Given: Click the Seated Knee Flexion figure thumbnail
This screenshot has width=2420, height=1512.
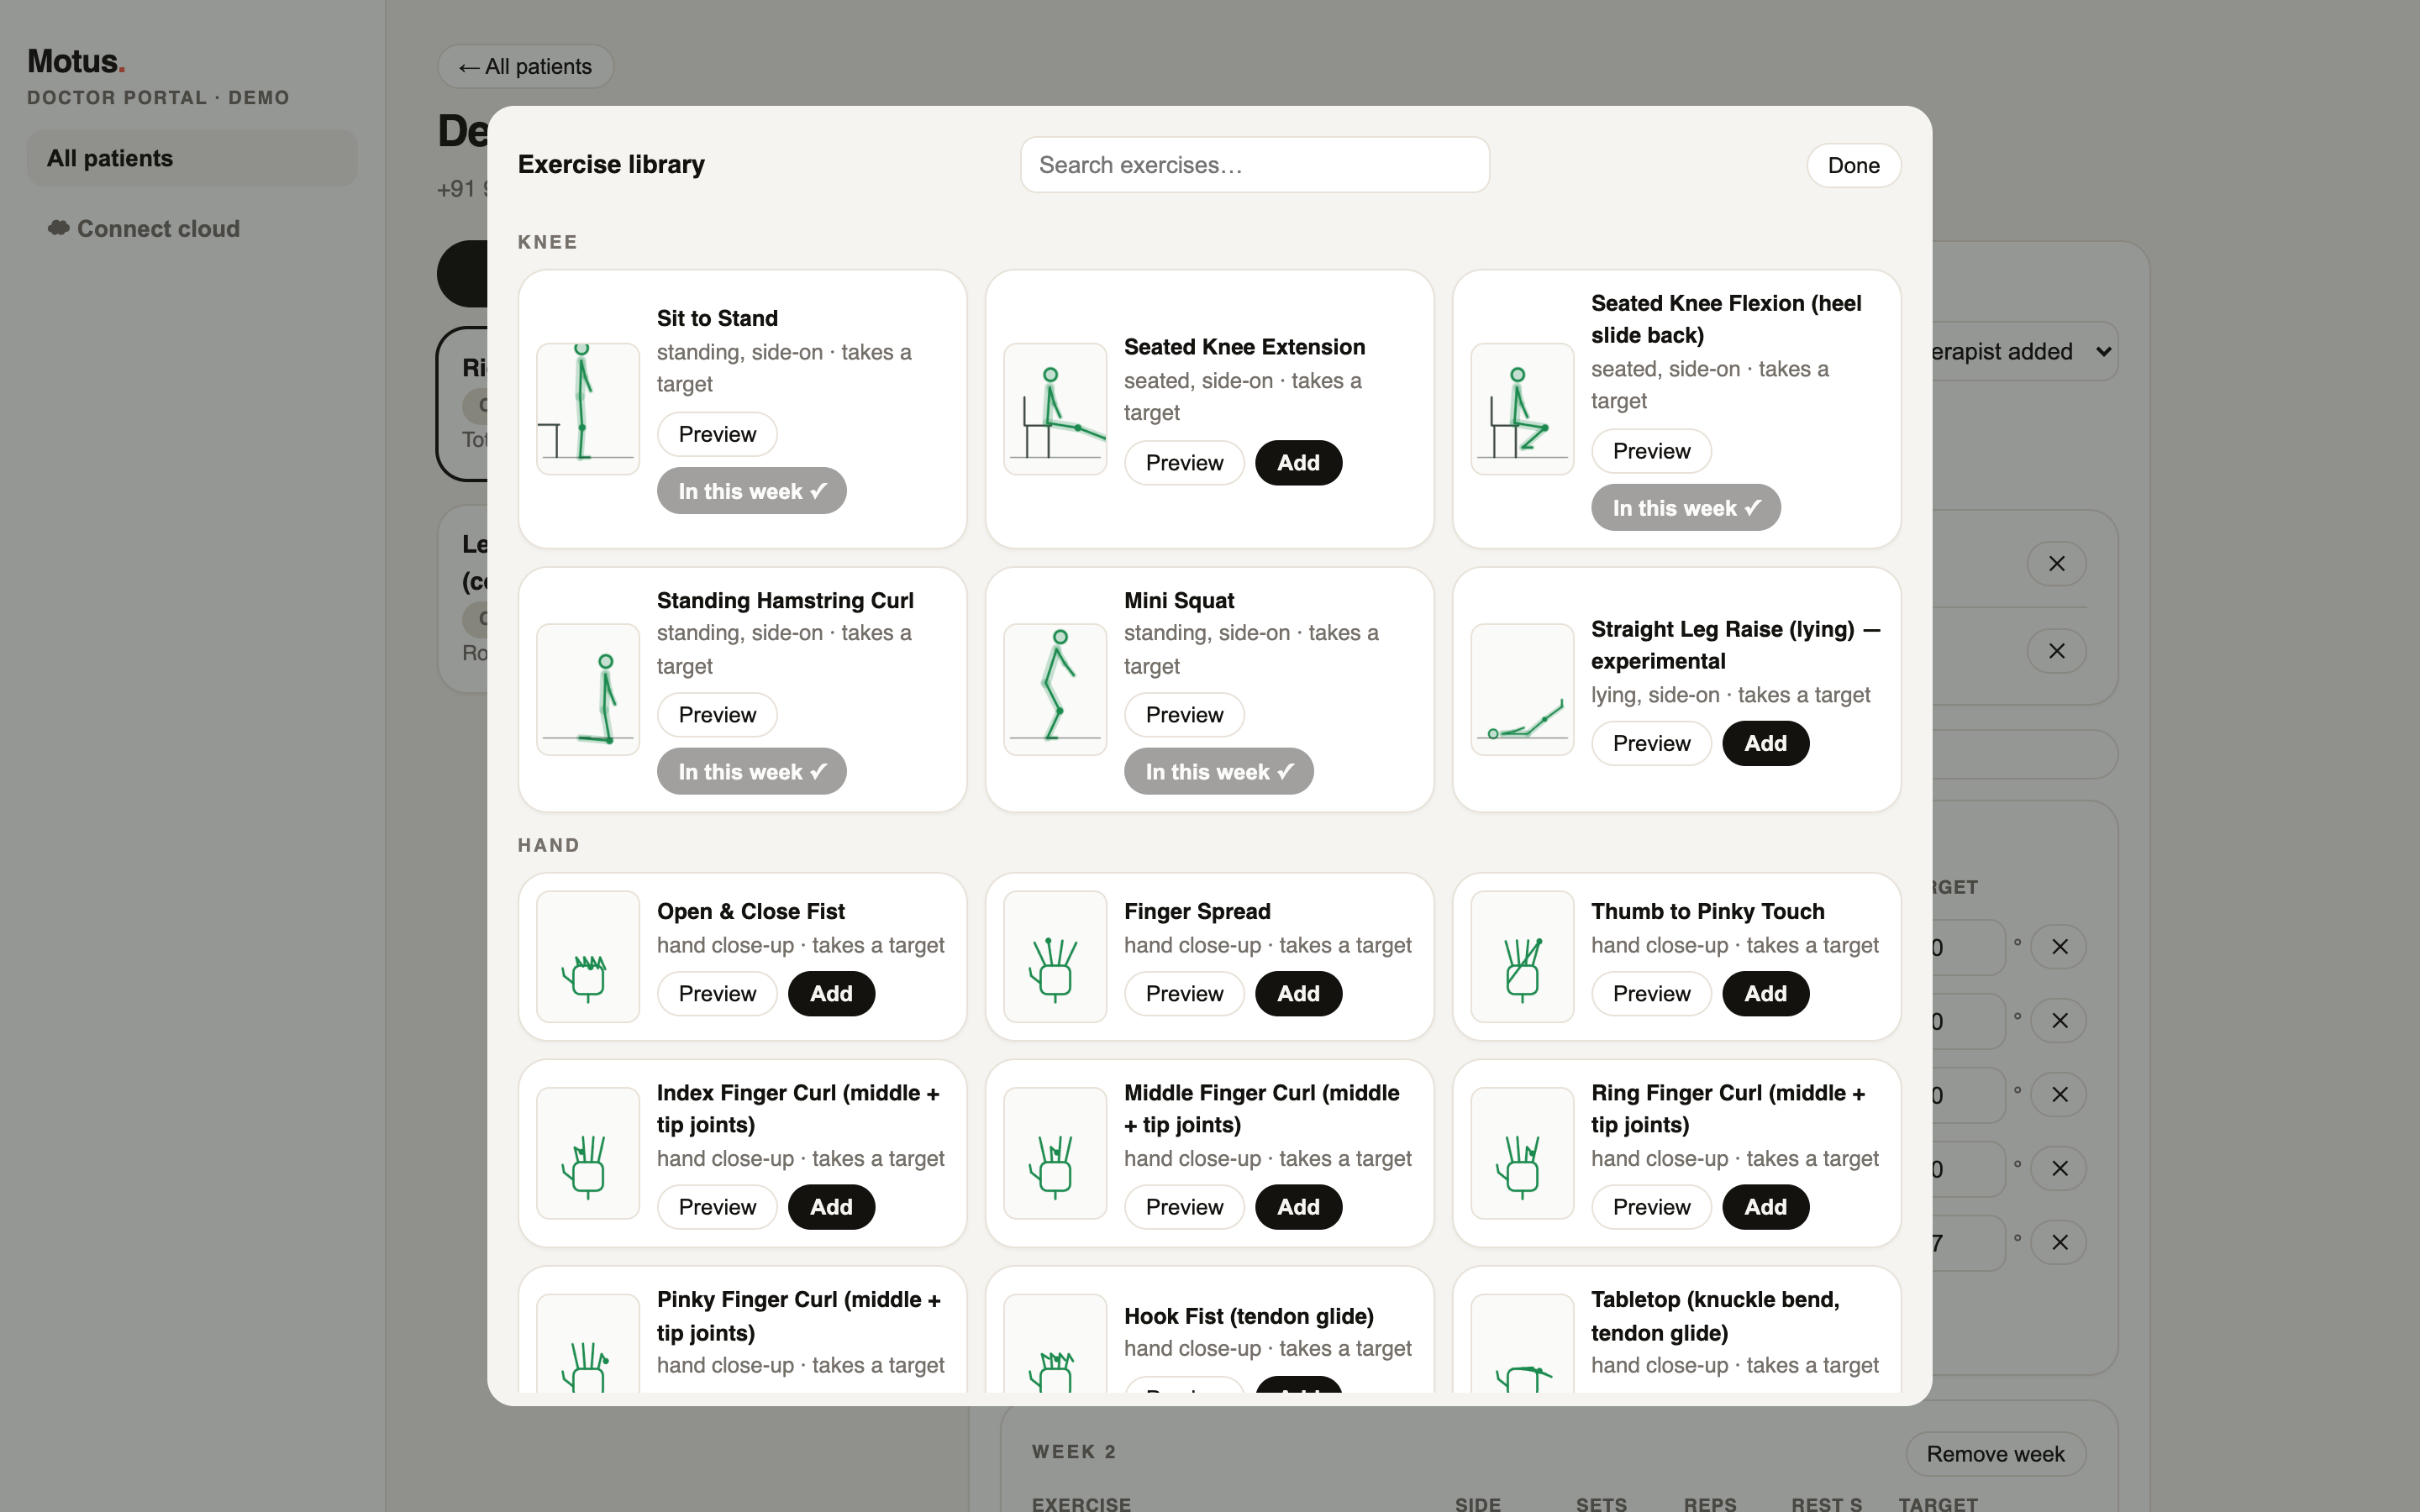Looking at the screenshot, I should pyautogui.click(x=1522, y=409).
